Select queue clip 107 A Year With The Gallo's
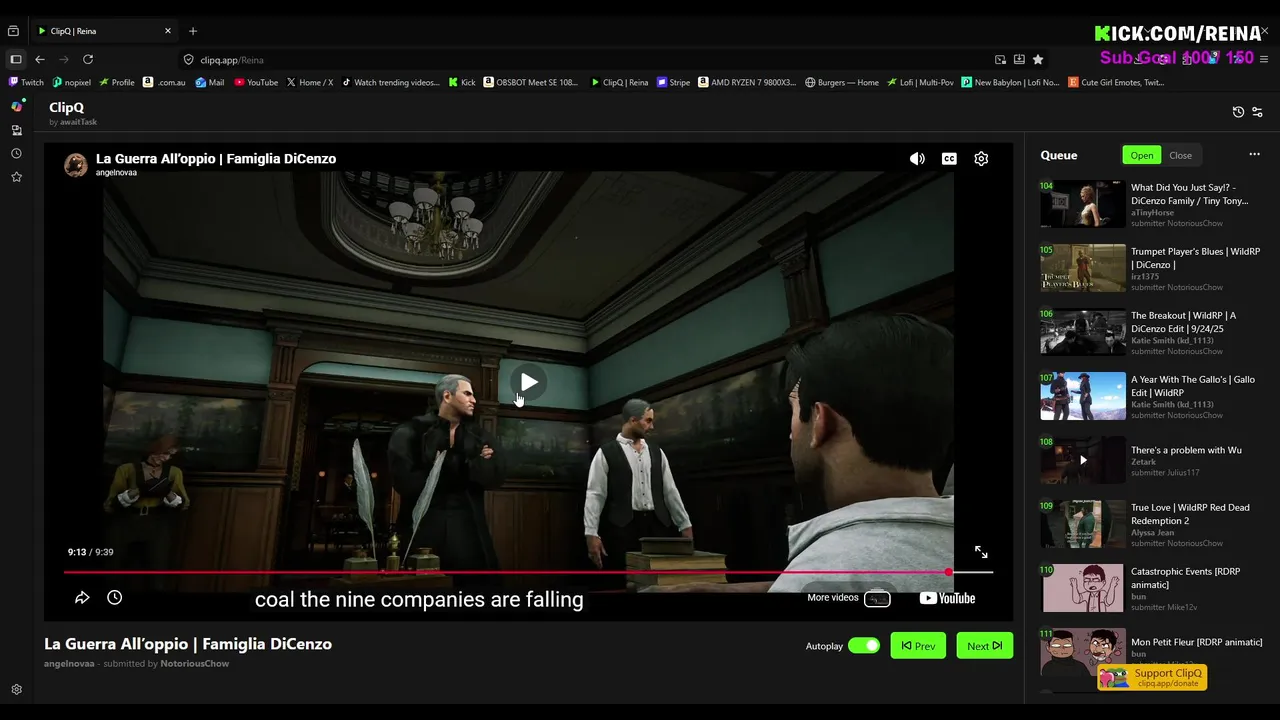Screen dimensions: 1280x720 tap(1152, 396)
